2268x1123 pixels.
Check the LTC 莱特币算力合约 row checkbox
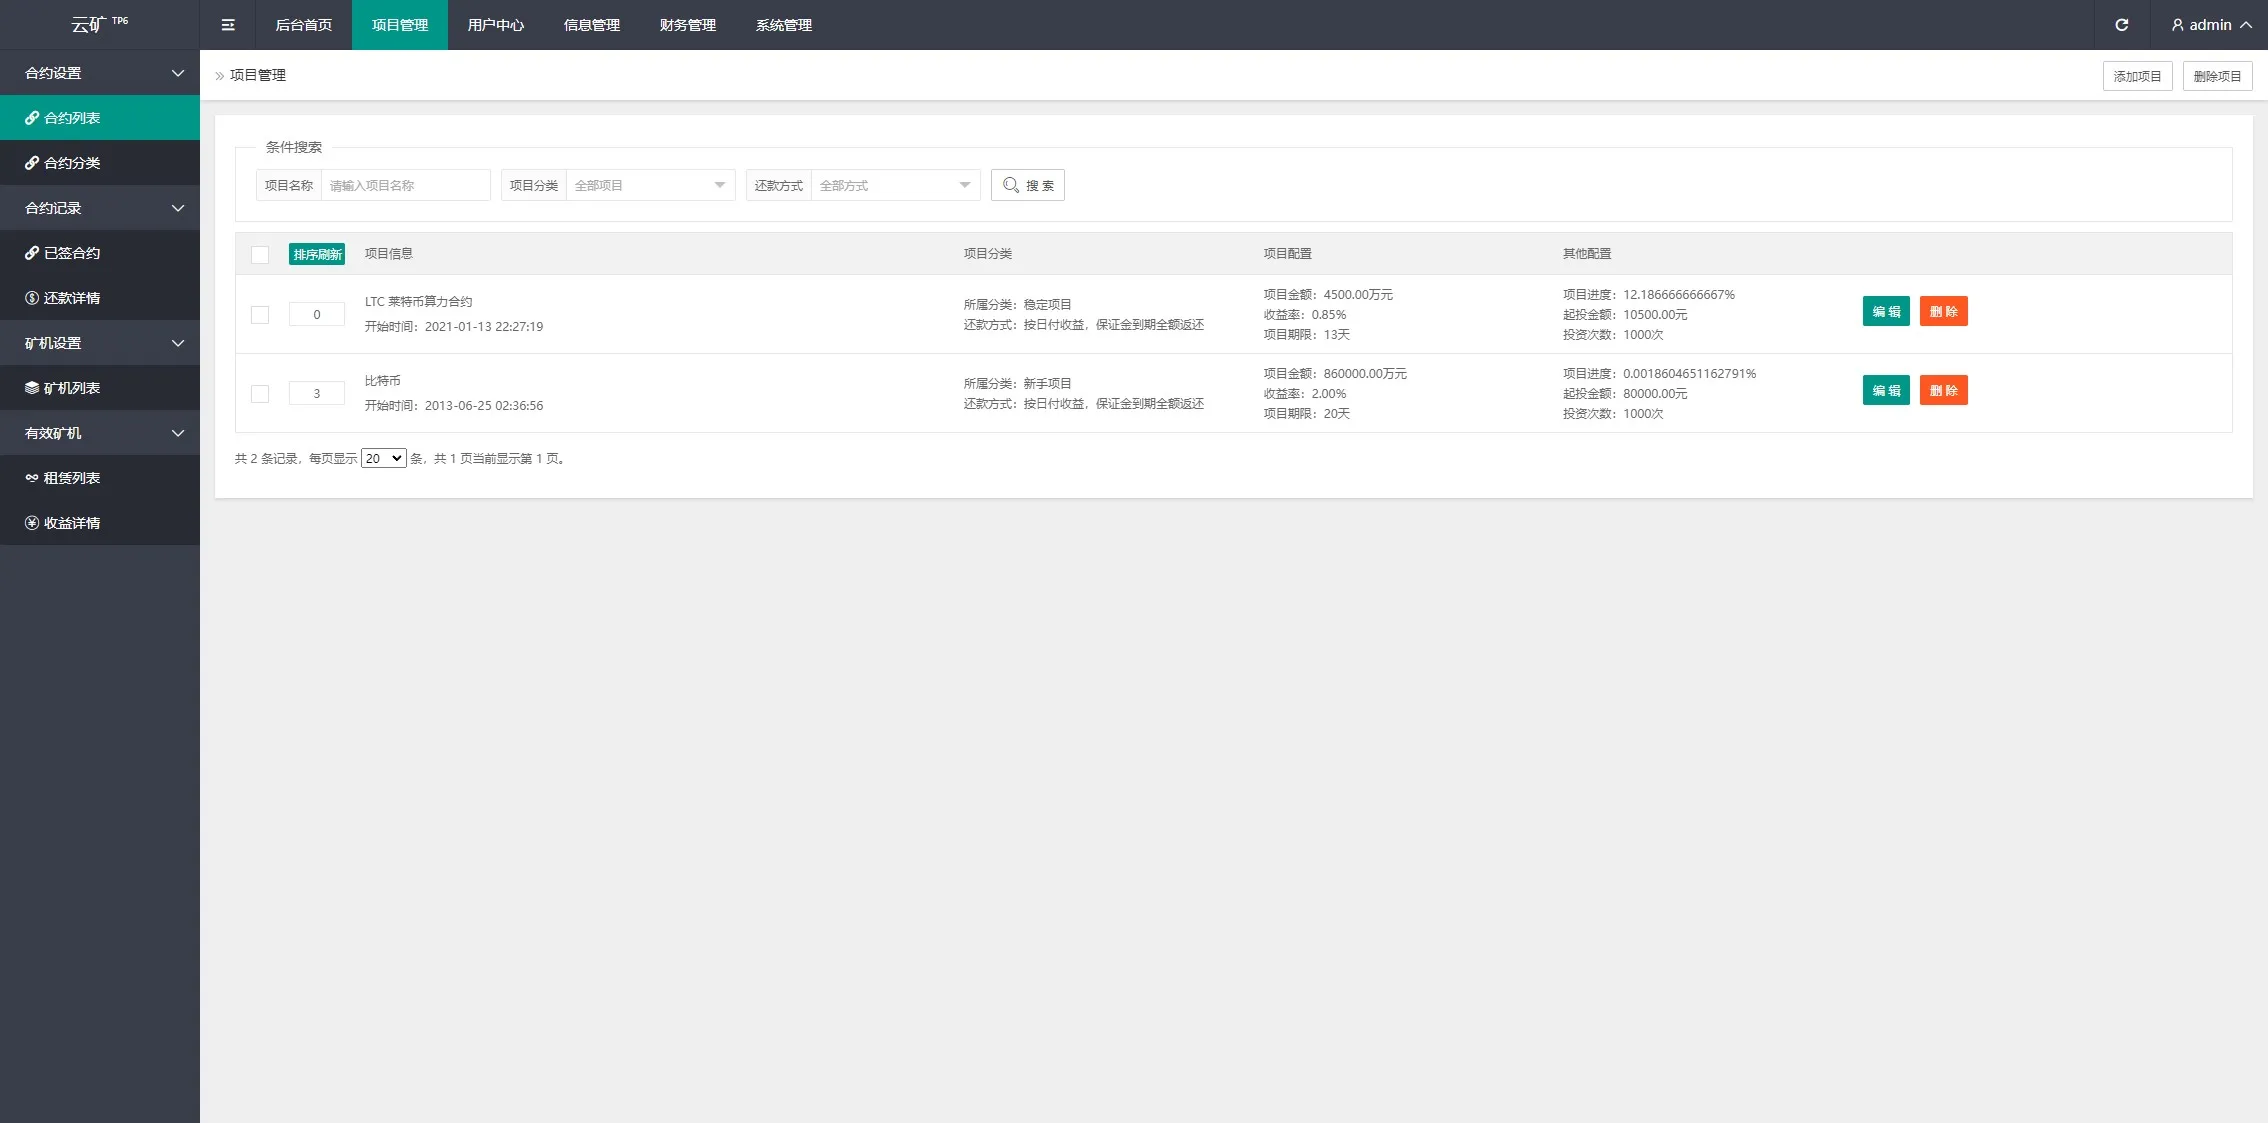click(x=260, y=315)
